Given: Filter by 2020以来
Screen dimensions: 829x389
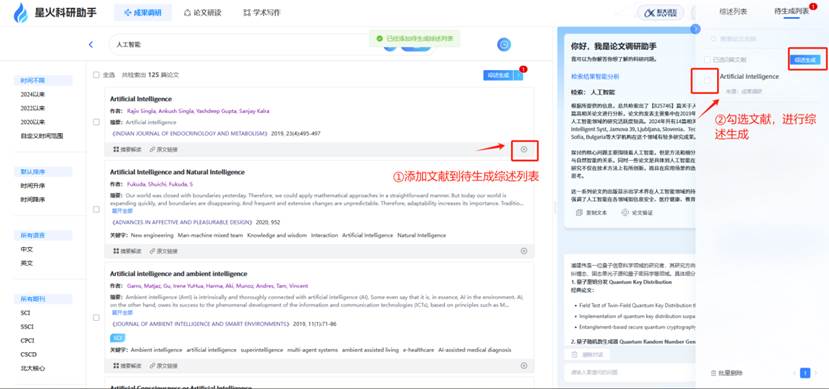Looking at the screenshot, I should (32, 122).
